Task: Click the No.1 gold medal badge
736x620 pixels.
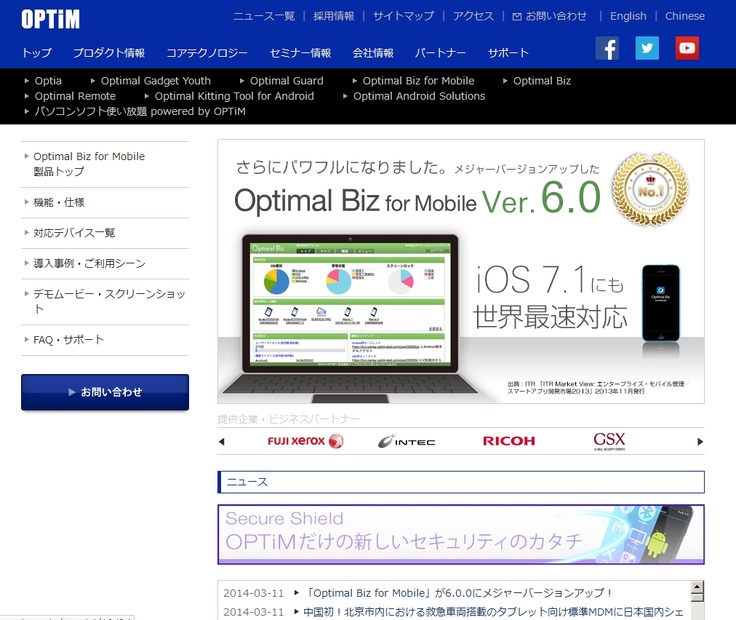Action: pyautogui.click(x=650, y=189)
